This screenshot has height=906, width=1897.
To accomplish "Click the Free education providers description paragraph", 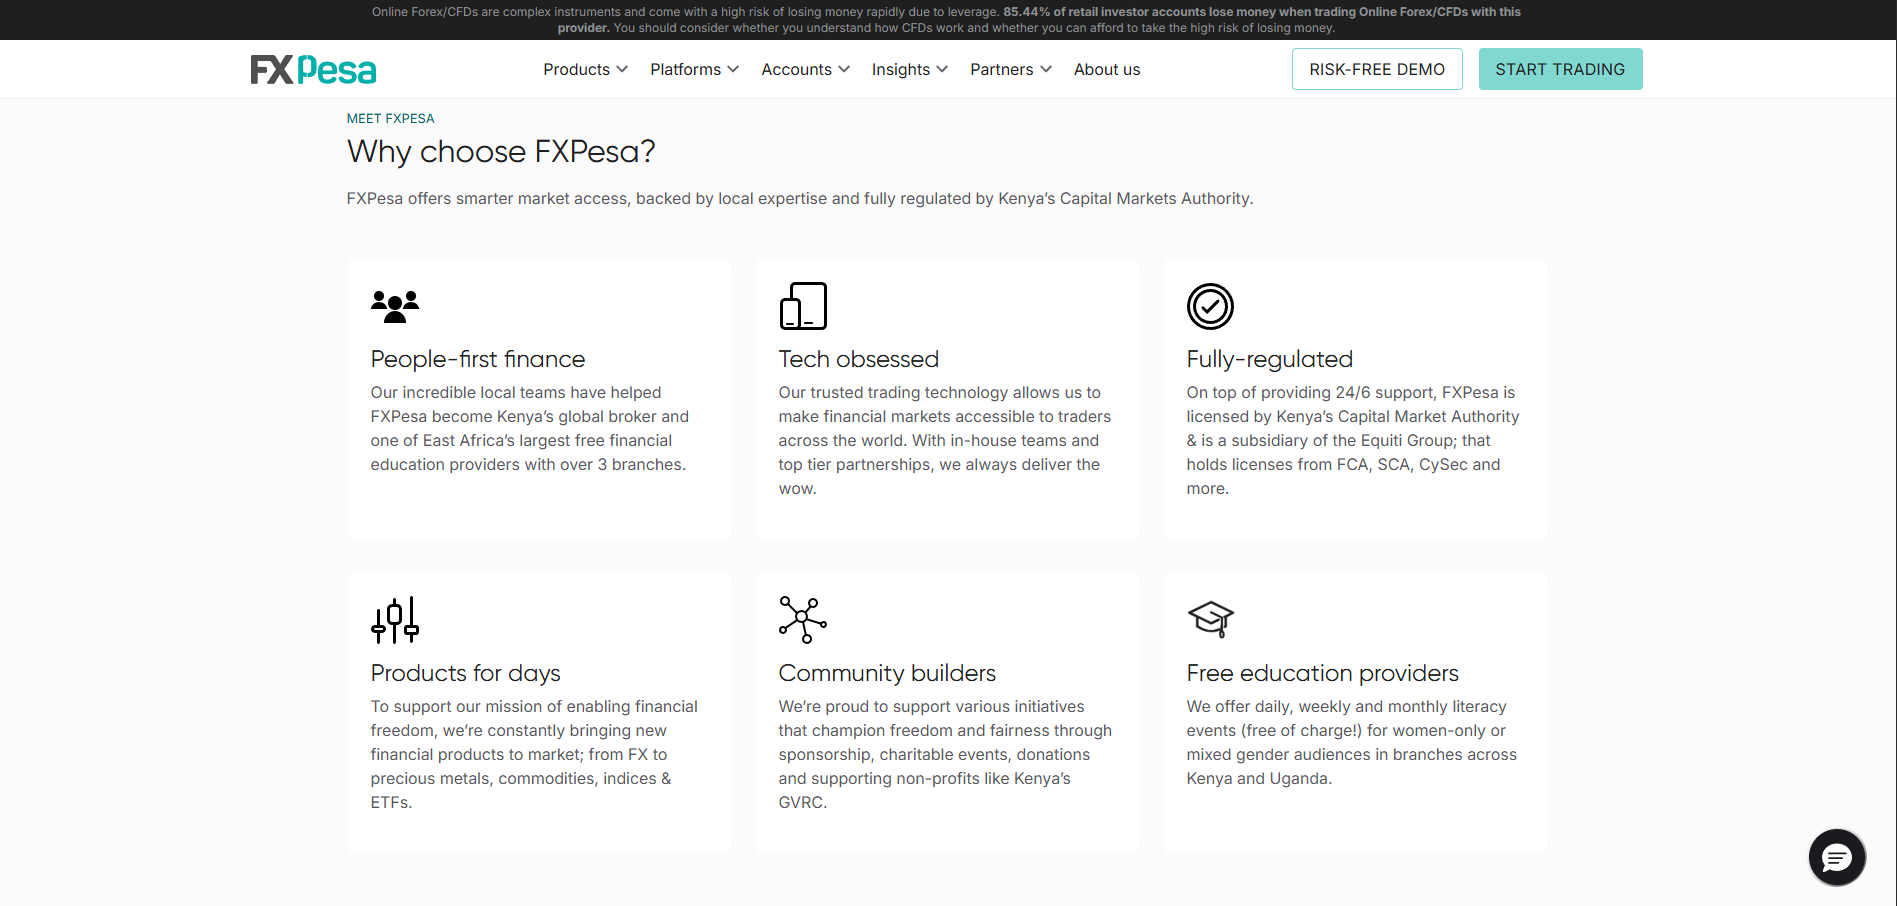I will [1352, 742].
